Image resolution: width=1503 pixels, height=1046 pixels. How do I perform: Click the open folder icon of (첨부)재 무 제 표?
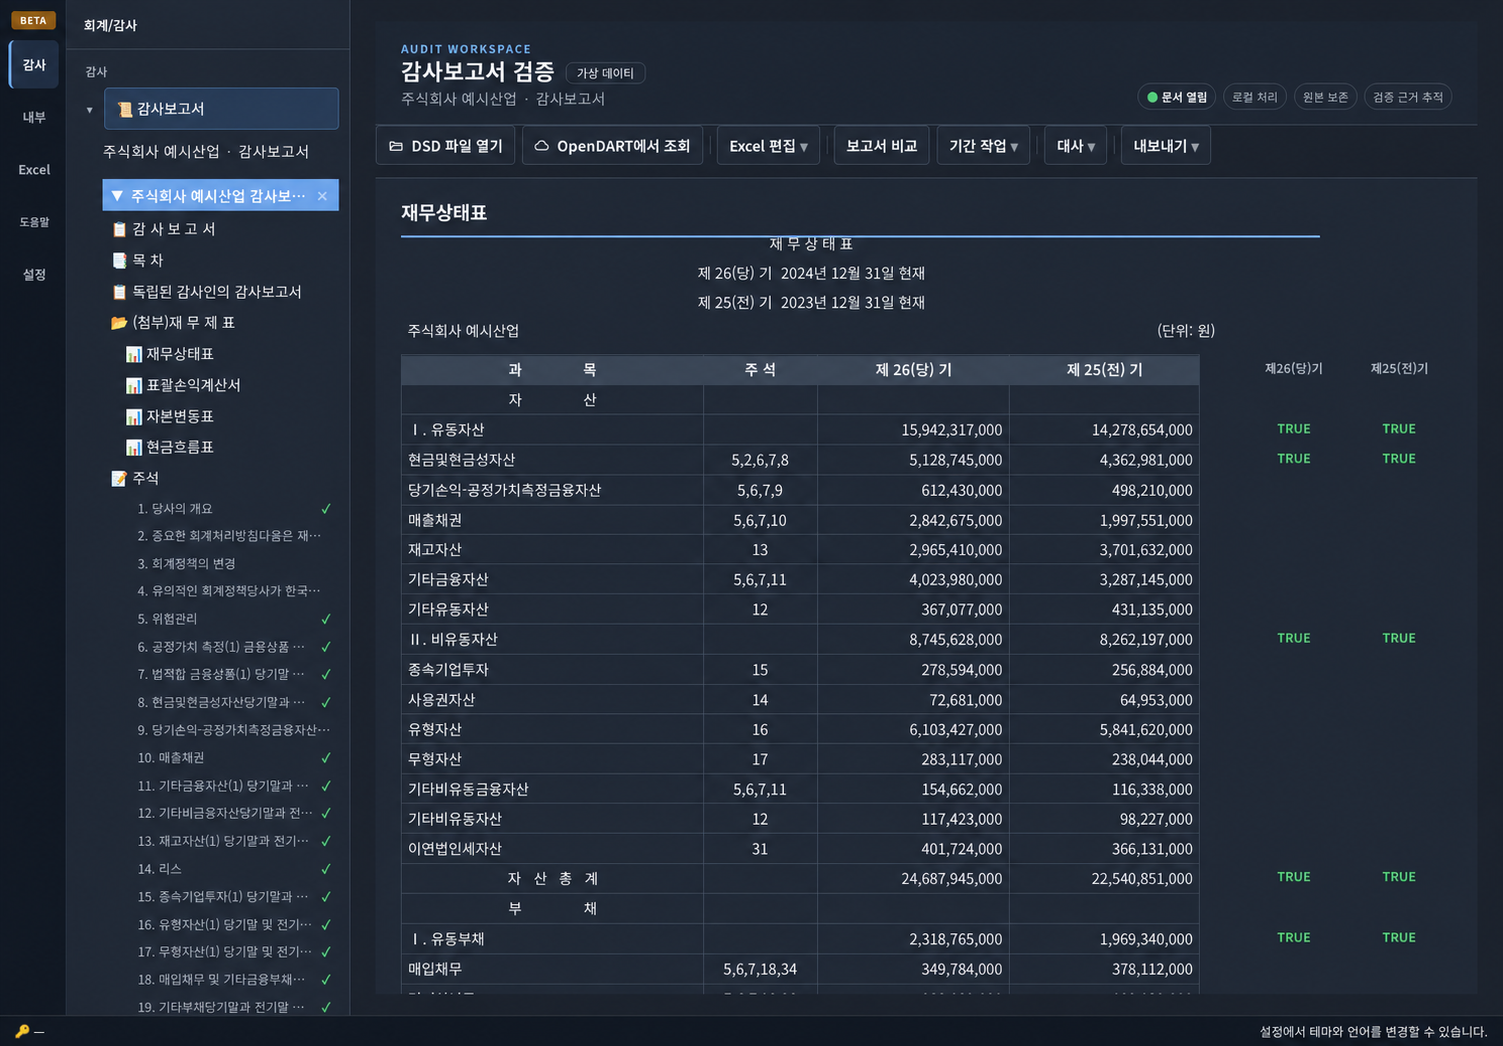[x=119, y=323]
